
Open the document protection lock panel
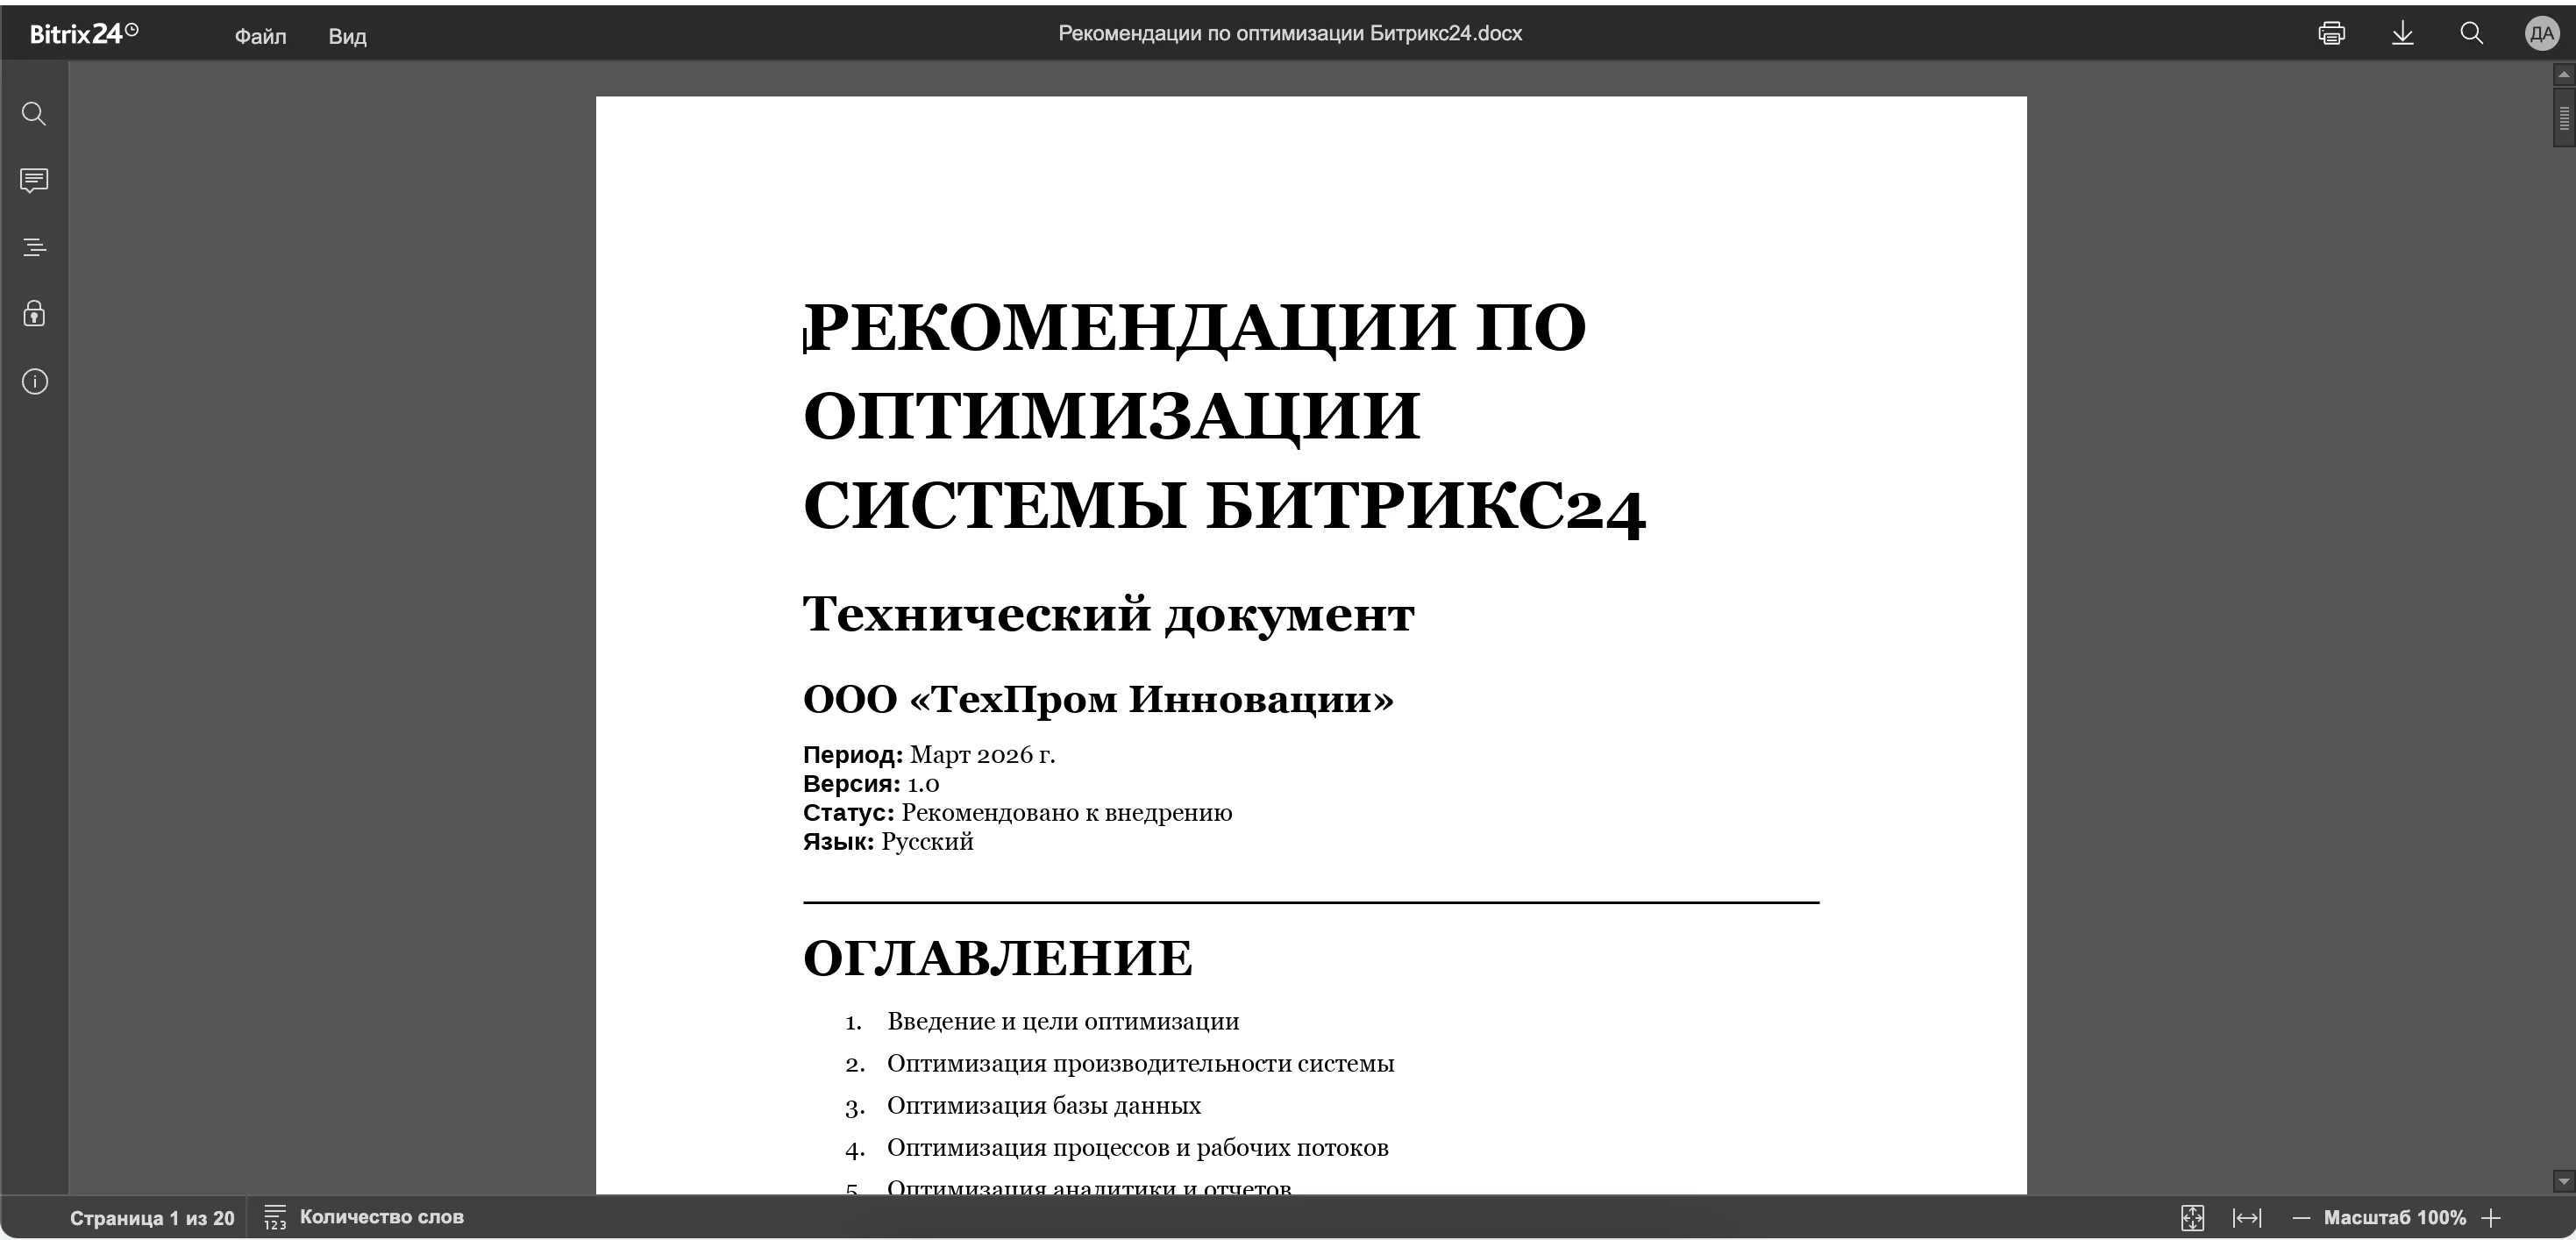point(34,314)
